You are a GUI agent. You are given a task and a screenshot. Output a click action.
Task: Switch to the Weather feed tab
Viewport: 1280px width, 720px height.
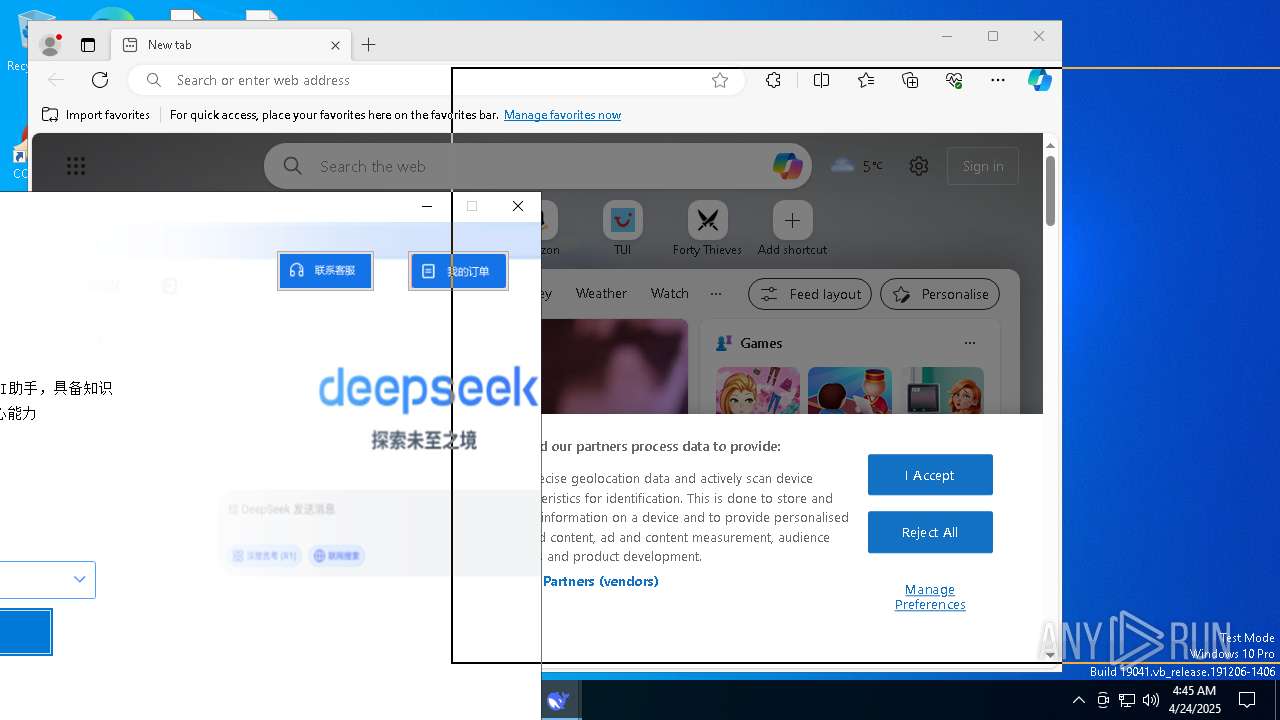click(x=601, y=294)
